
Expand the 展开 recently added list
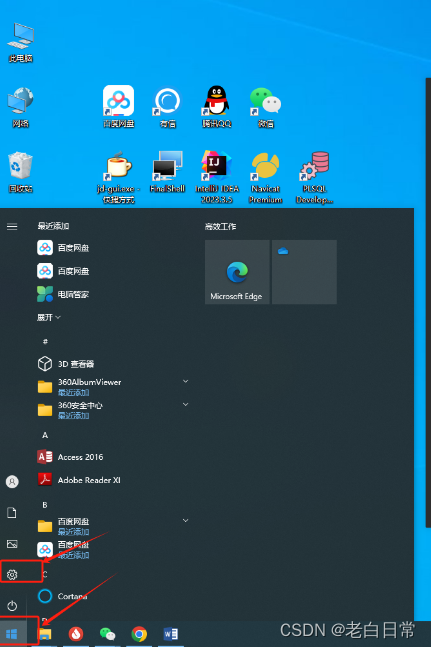(x=49, y=317)
